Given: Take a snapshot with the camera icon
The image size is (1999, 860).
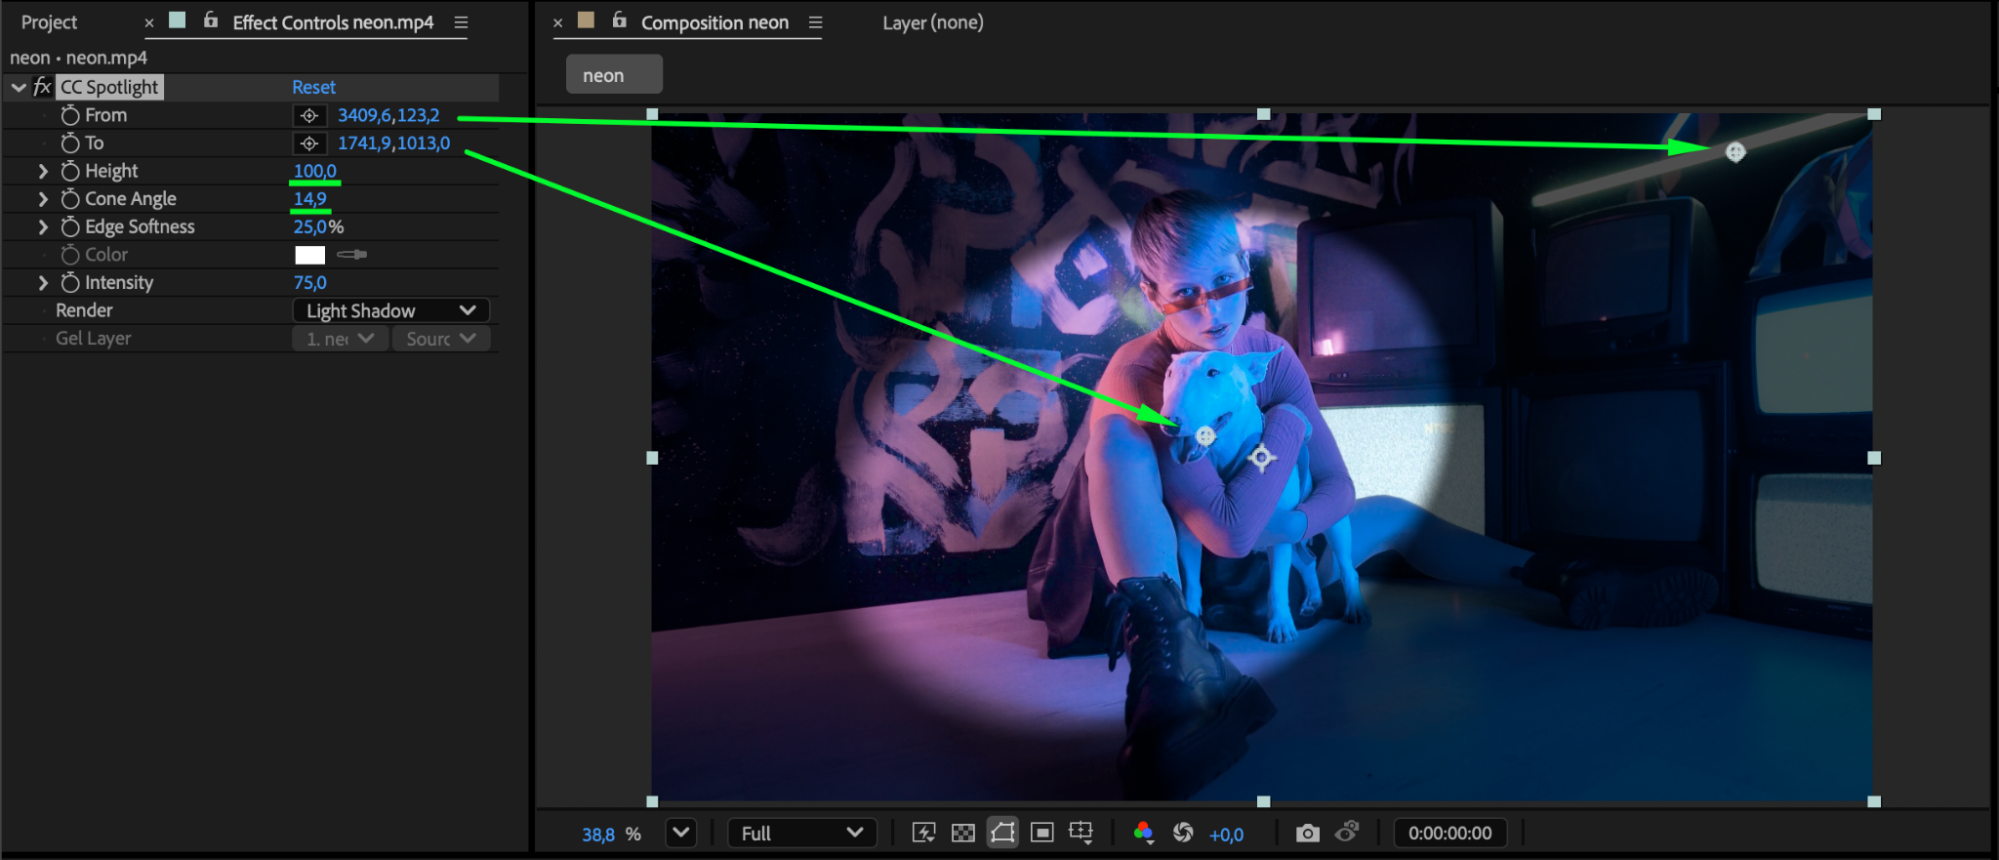Looking at the screenshot, I should [x=1307, y=833].
